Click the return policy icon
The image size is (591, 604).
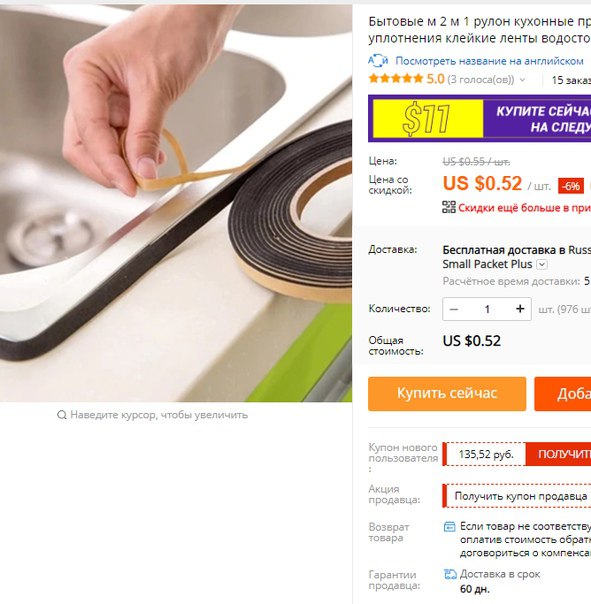coord(450,527)
